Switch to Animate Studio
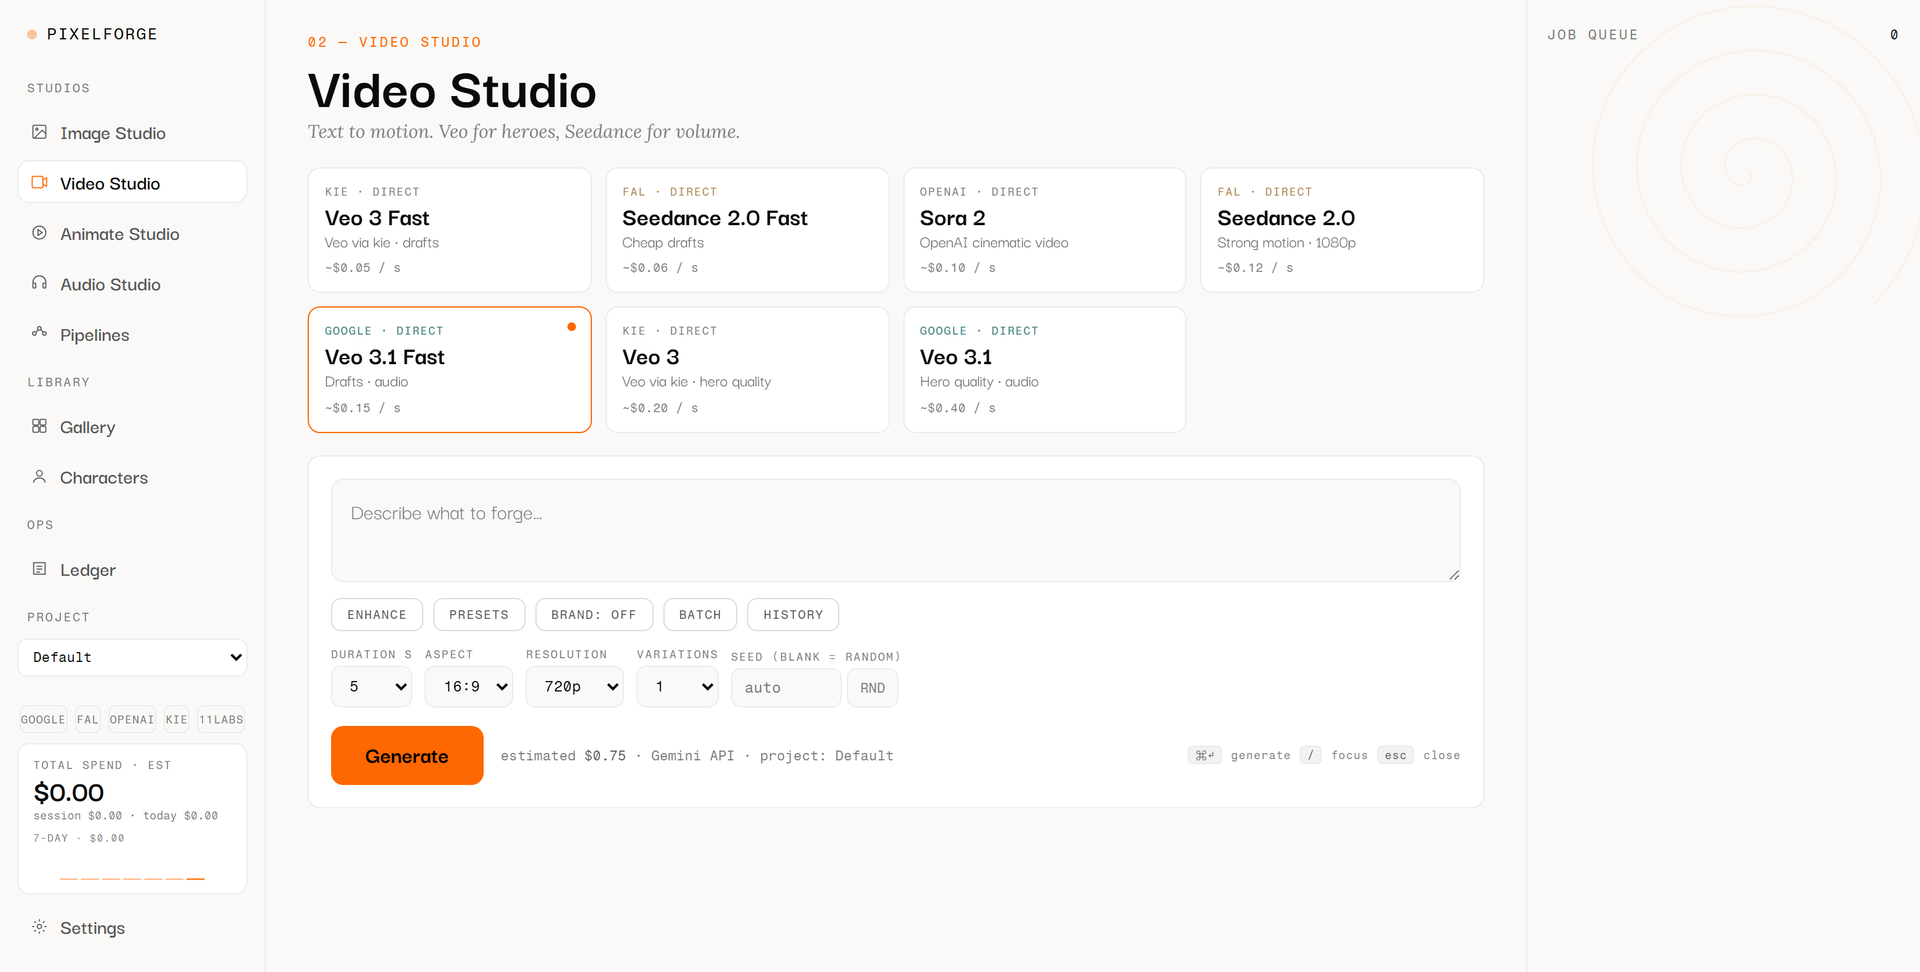 (x=132, y=234)
